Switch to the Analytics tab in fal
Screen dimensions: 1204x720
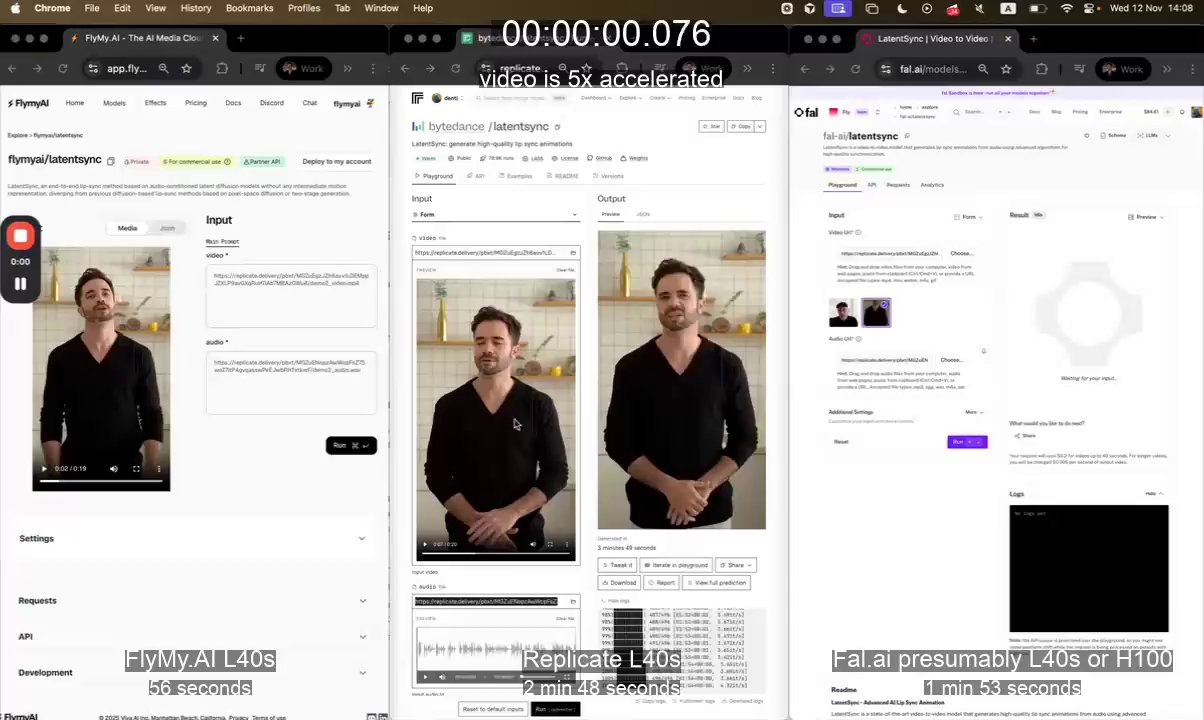click(931, 185)
